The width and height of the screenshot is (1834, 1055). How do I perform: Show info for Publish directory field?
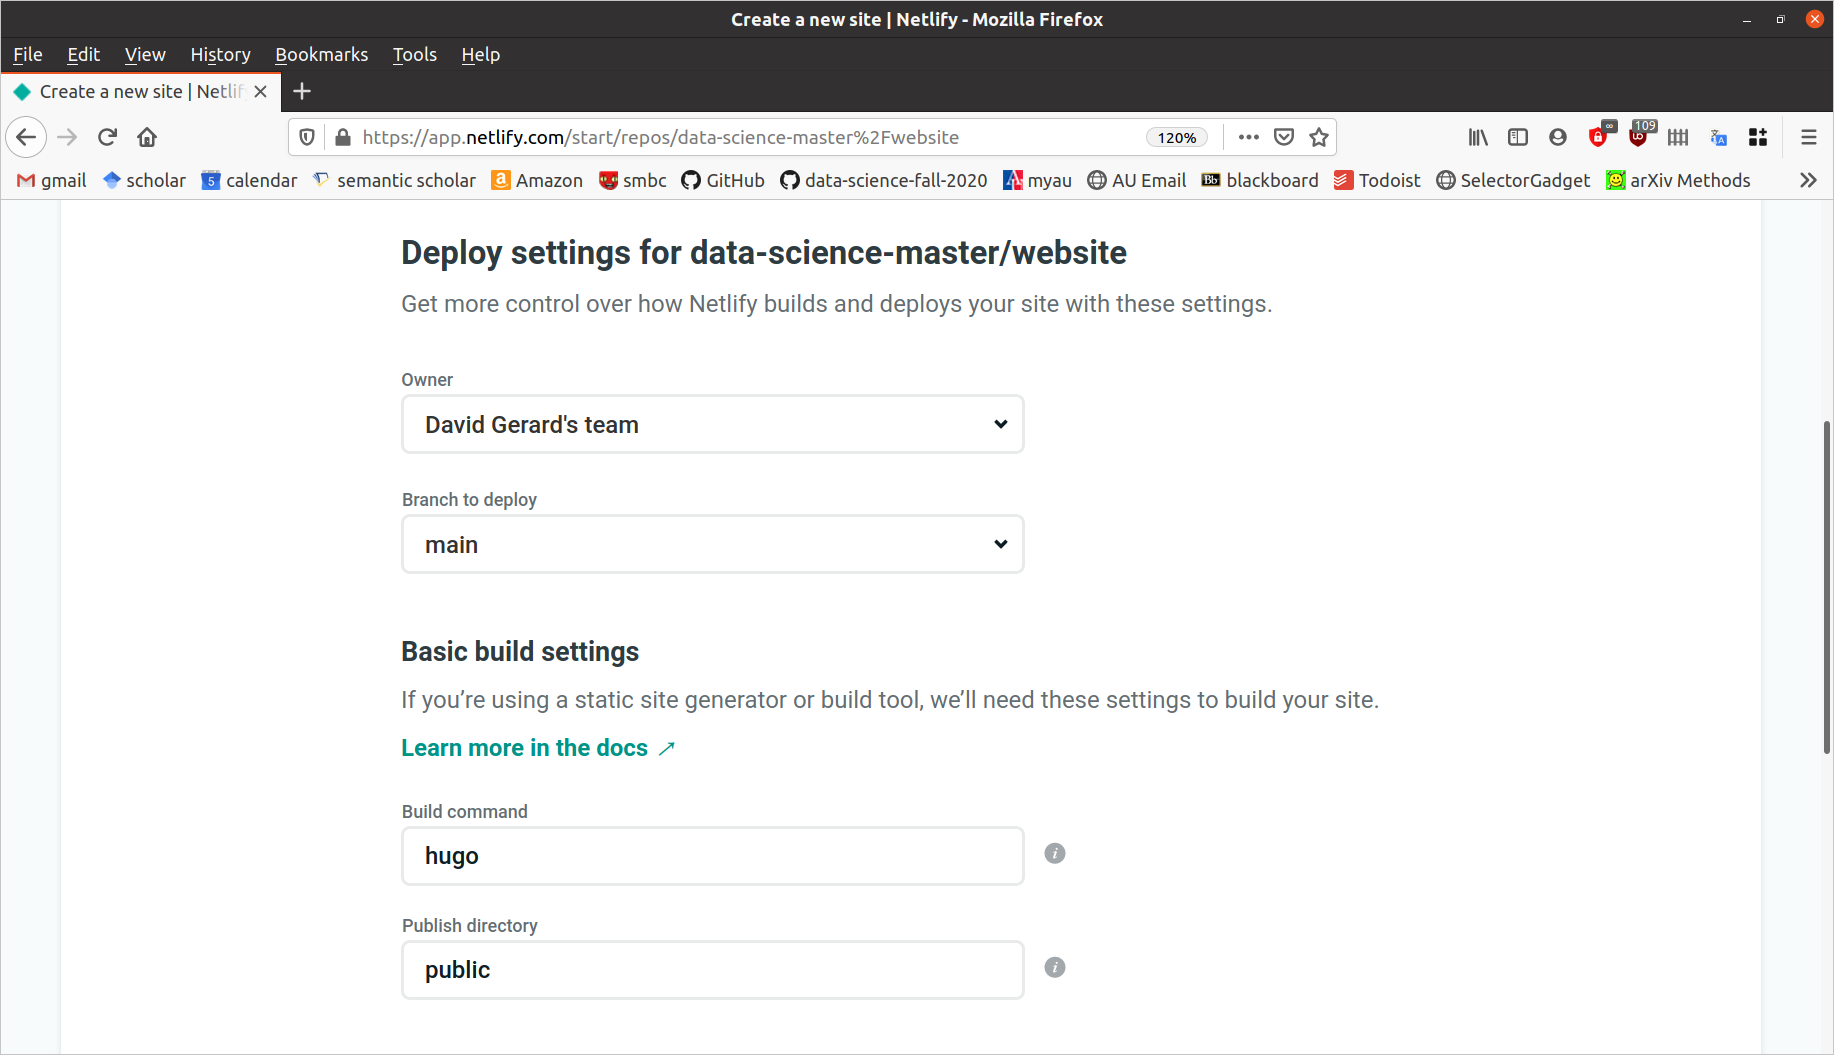(1054, 967)
